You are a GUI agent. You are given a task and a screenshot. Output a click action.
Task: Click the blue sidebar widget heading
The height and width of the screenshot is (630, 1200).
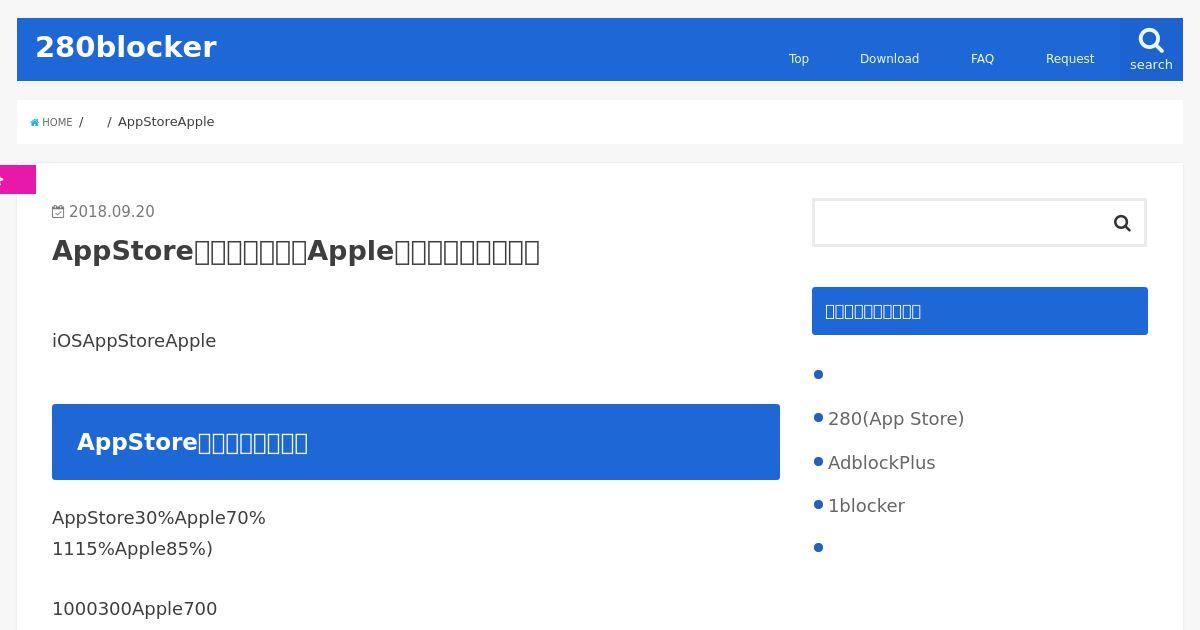click(x=980, y=311)
